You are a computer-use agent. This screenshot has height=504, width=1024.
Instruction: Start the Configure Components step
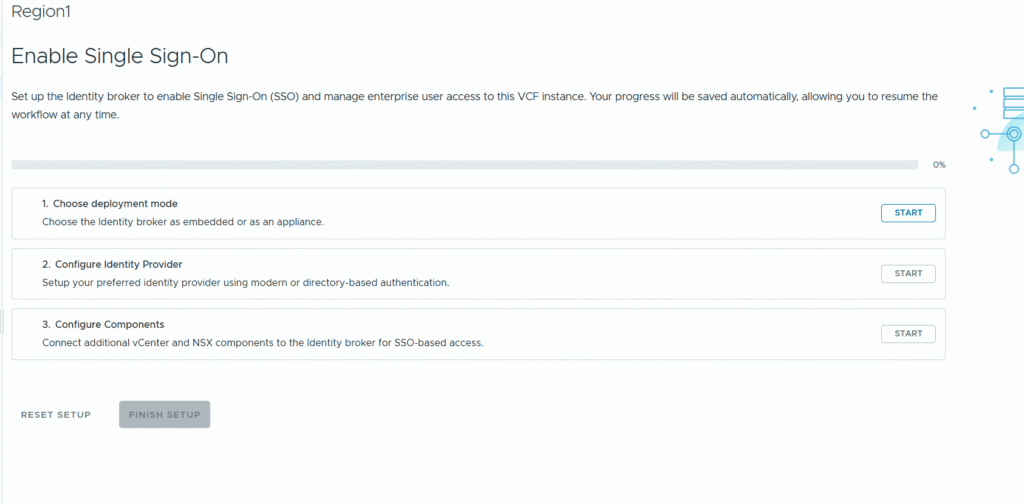click(908, 333)
